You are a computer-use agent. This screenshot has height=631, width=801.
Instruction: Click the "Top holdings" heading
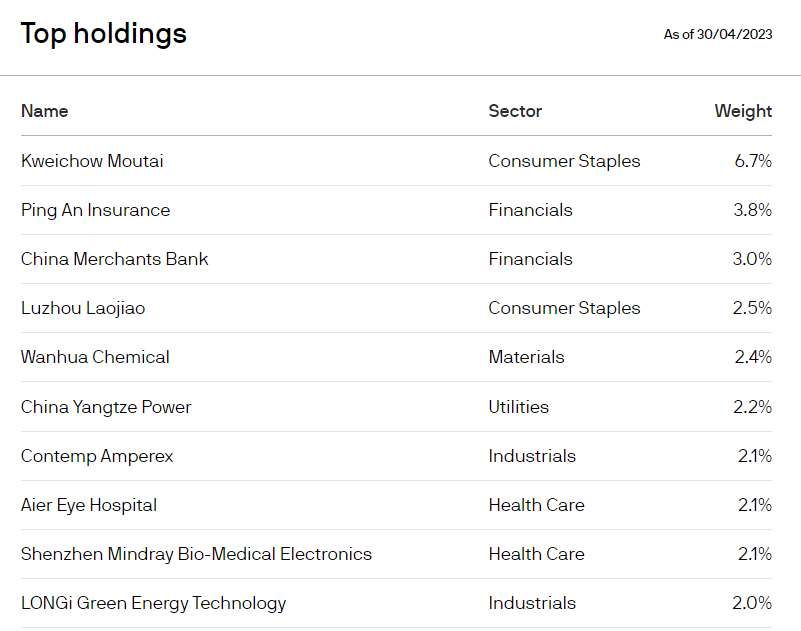pyautogui.click(x=103, y=34)
